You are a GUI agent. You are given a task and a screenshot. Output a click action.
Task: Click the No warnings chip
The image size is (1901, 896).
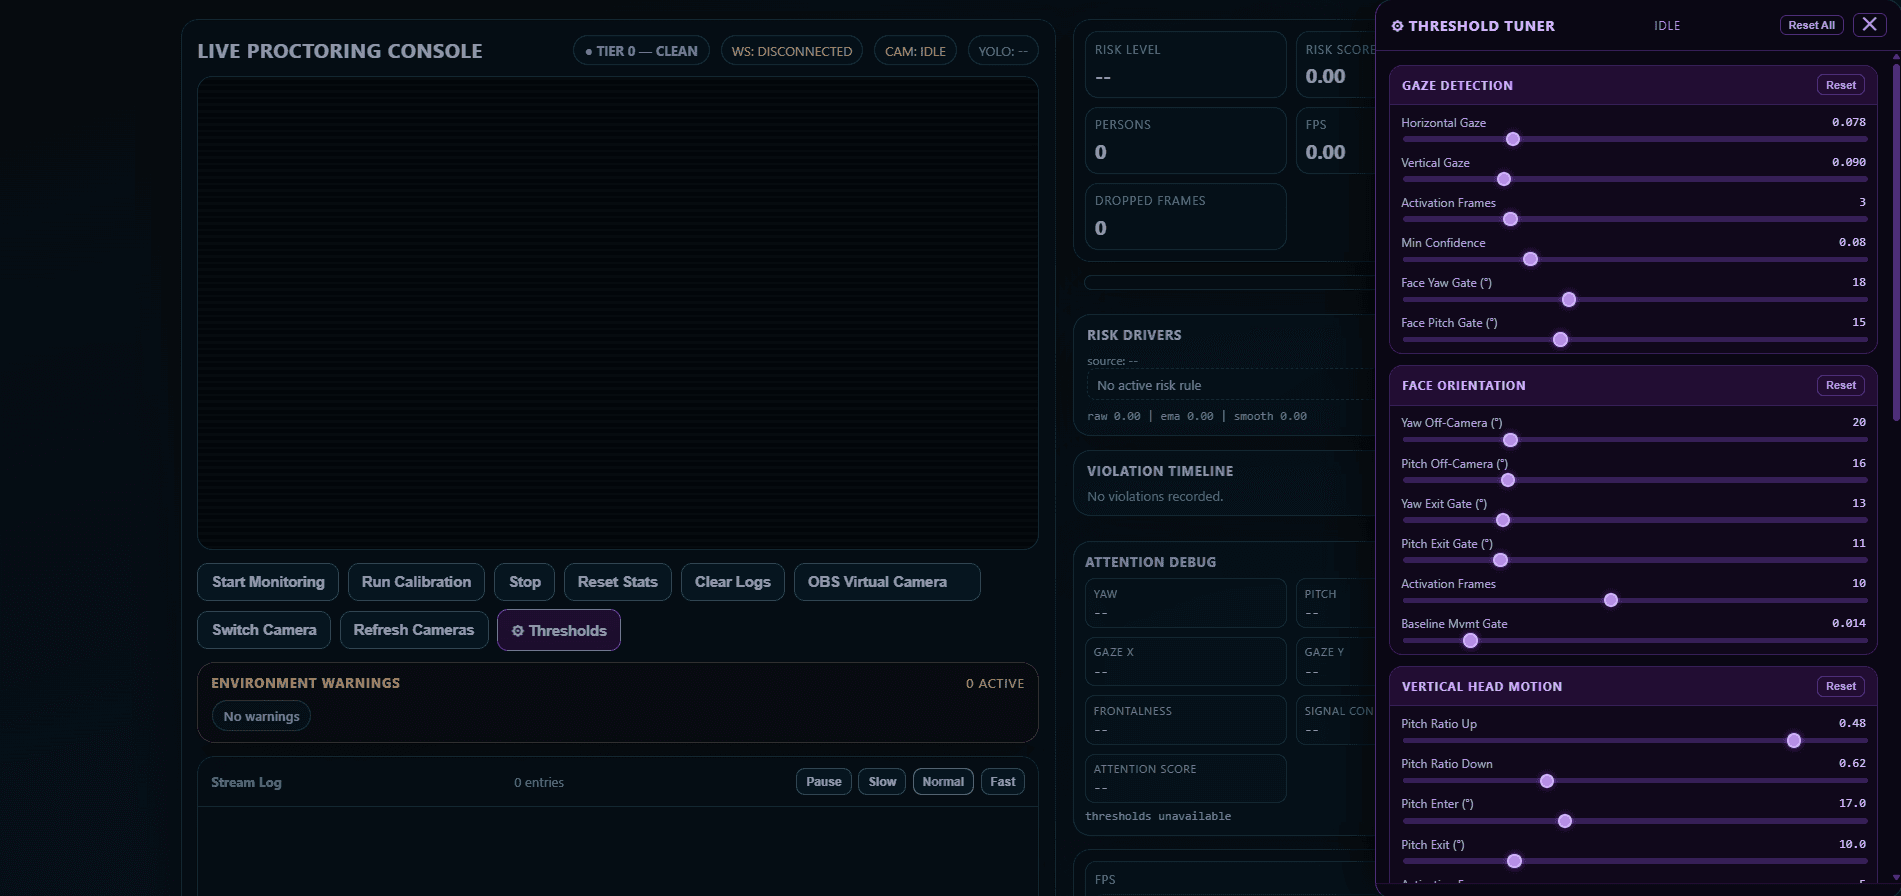(x=261, y=716)
